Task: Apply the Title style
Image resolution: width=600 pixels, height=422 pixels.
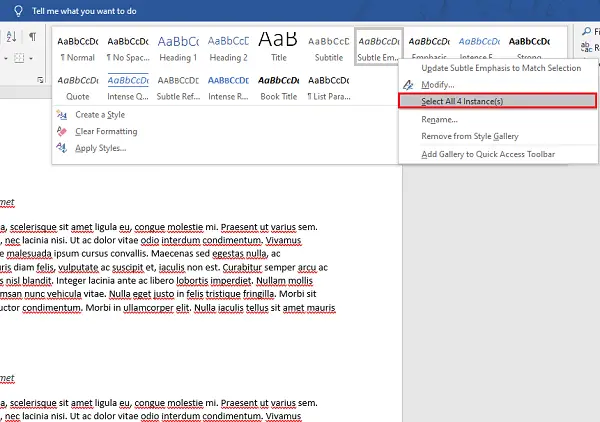Action: point(278,48)
